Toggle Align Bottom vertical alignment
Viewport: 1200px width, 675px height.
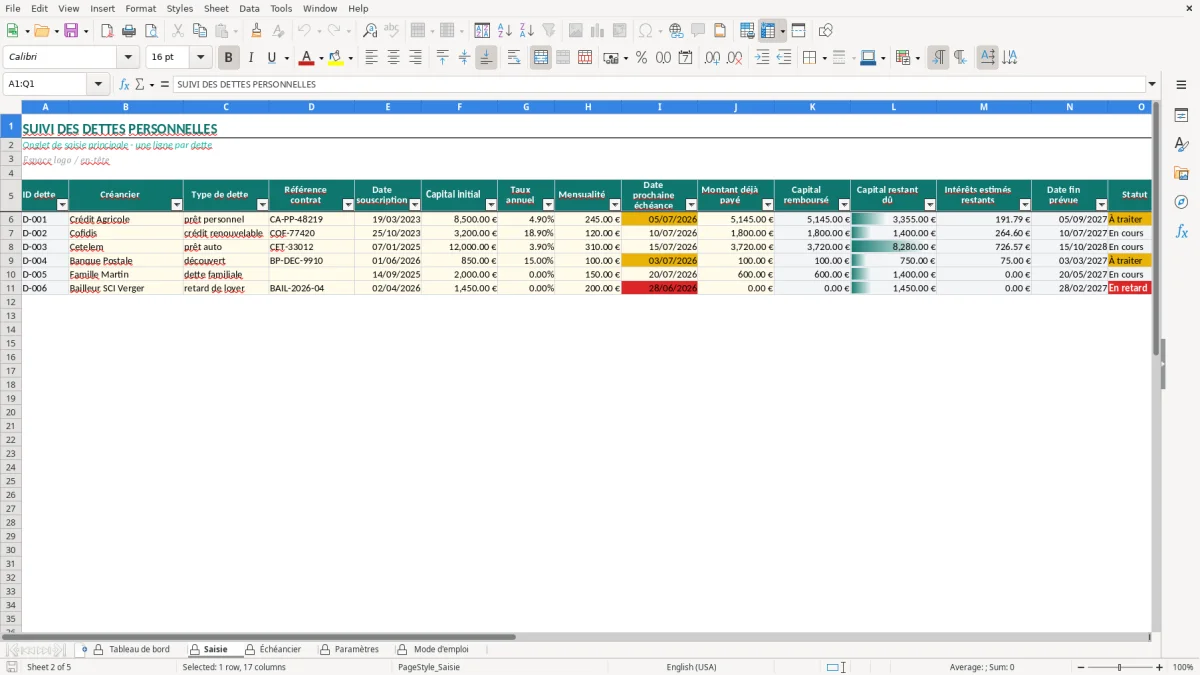pyautogui.click(x=486, y=58)
